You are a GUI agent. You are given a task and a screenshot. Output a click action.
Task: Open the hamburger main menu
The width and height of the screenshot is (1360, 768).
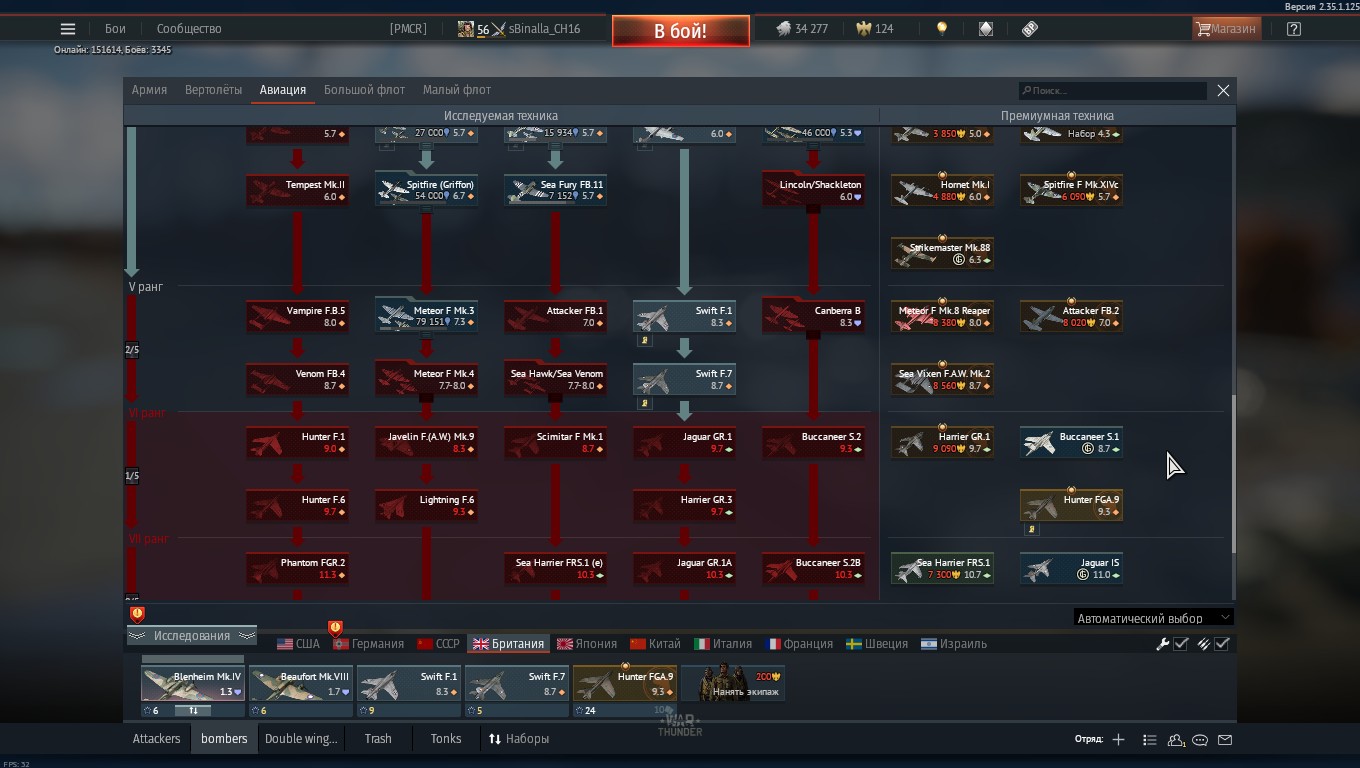pyautogui.click(x=68, y=29)
